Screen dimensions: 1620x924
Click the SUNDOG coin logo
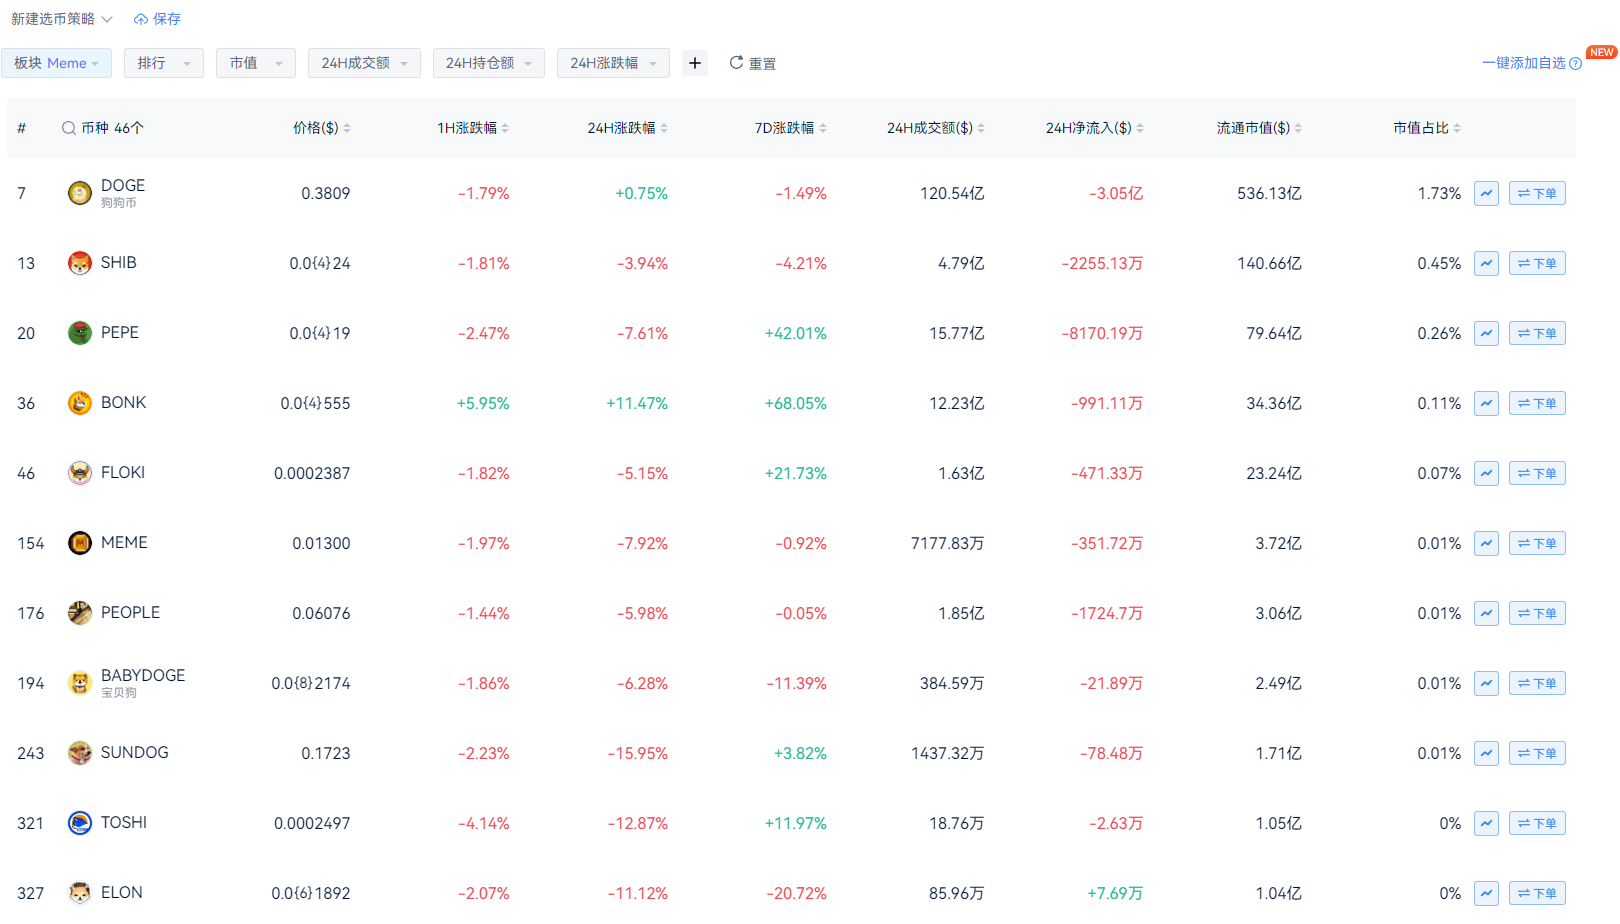click(80, 753)
